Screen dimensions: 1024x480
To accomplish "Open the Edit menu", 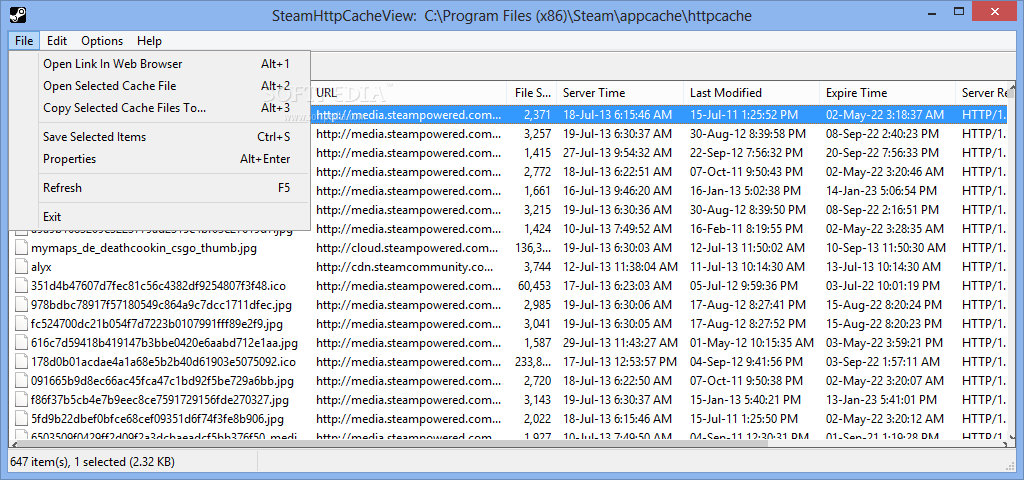I will tap(57, 40).
